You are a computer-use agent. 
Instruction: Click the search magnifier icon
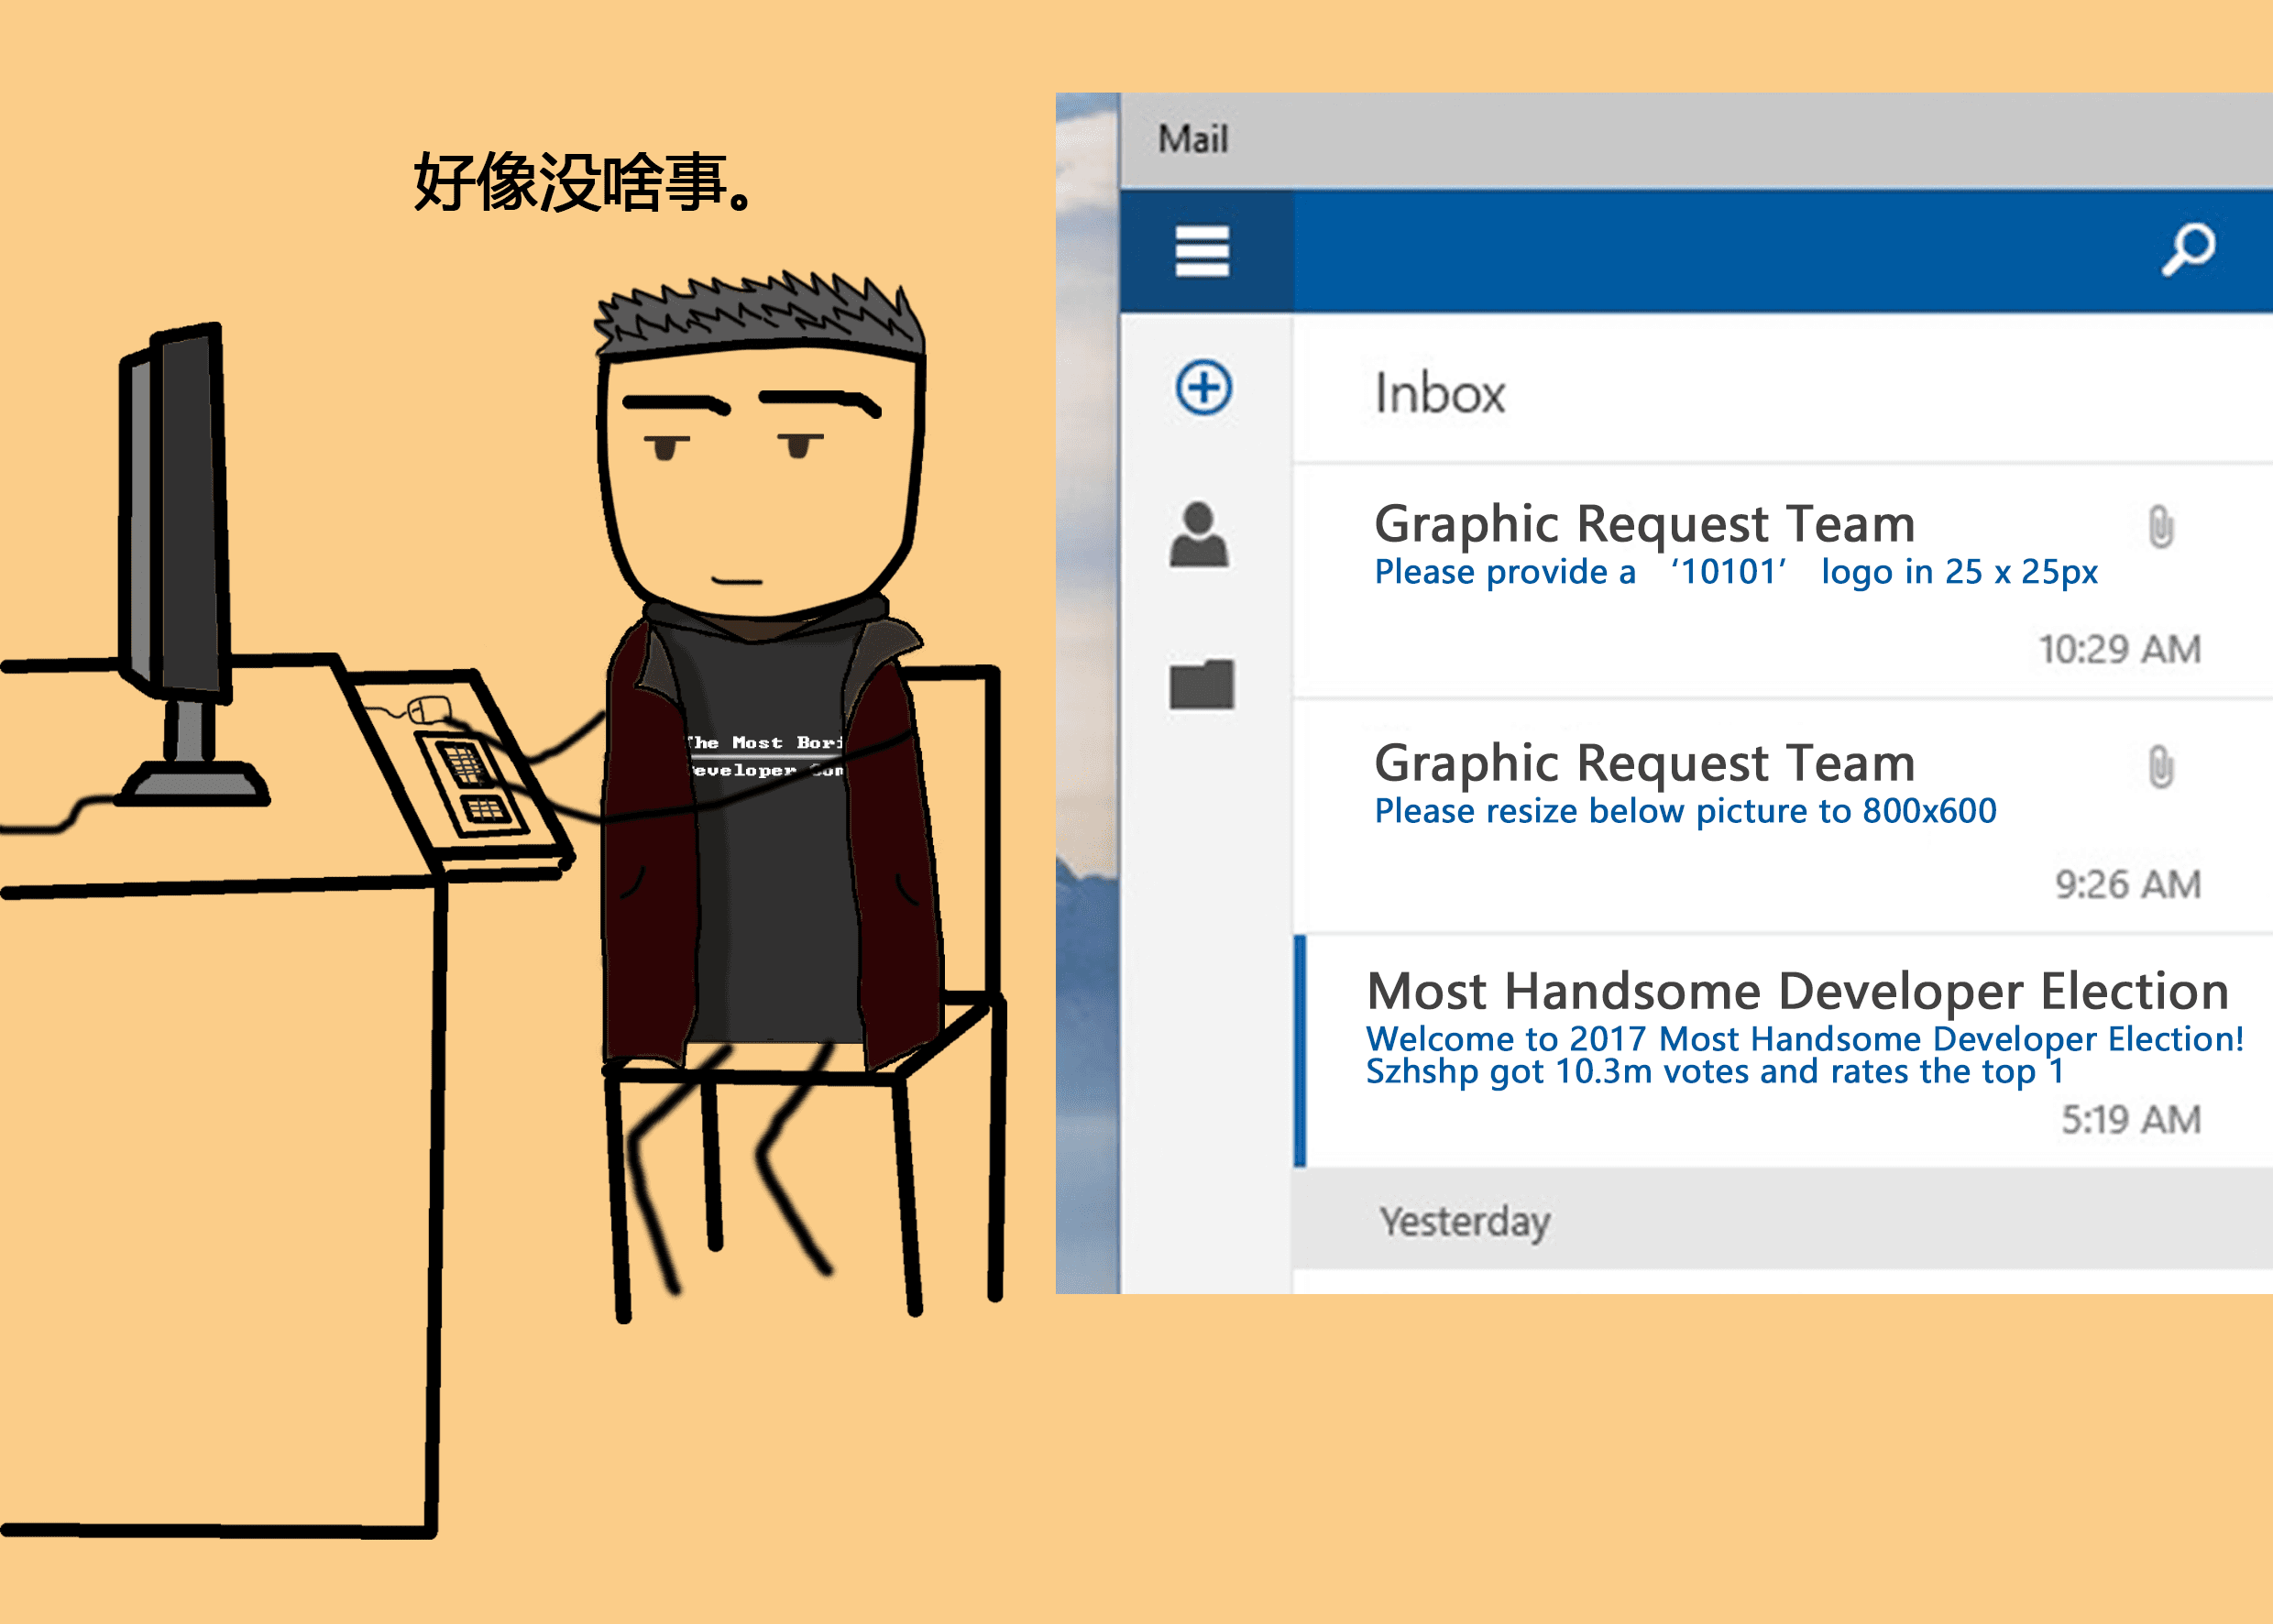pyautogui.click(x=2188, y=249)
